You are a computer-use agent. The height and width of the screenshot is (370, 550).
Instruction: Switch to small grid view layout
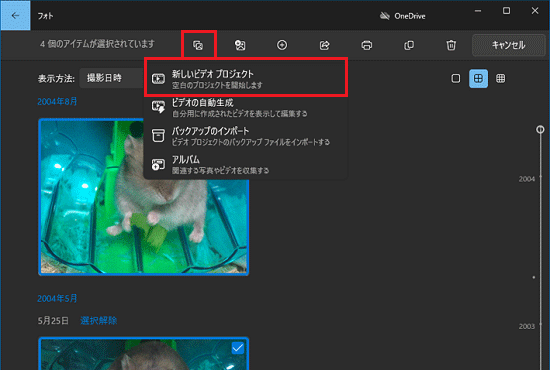coord(501,78)
